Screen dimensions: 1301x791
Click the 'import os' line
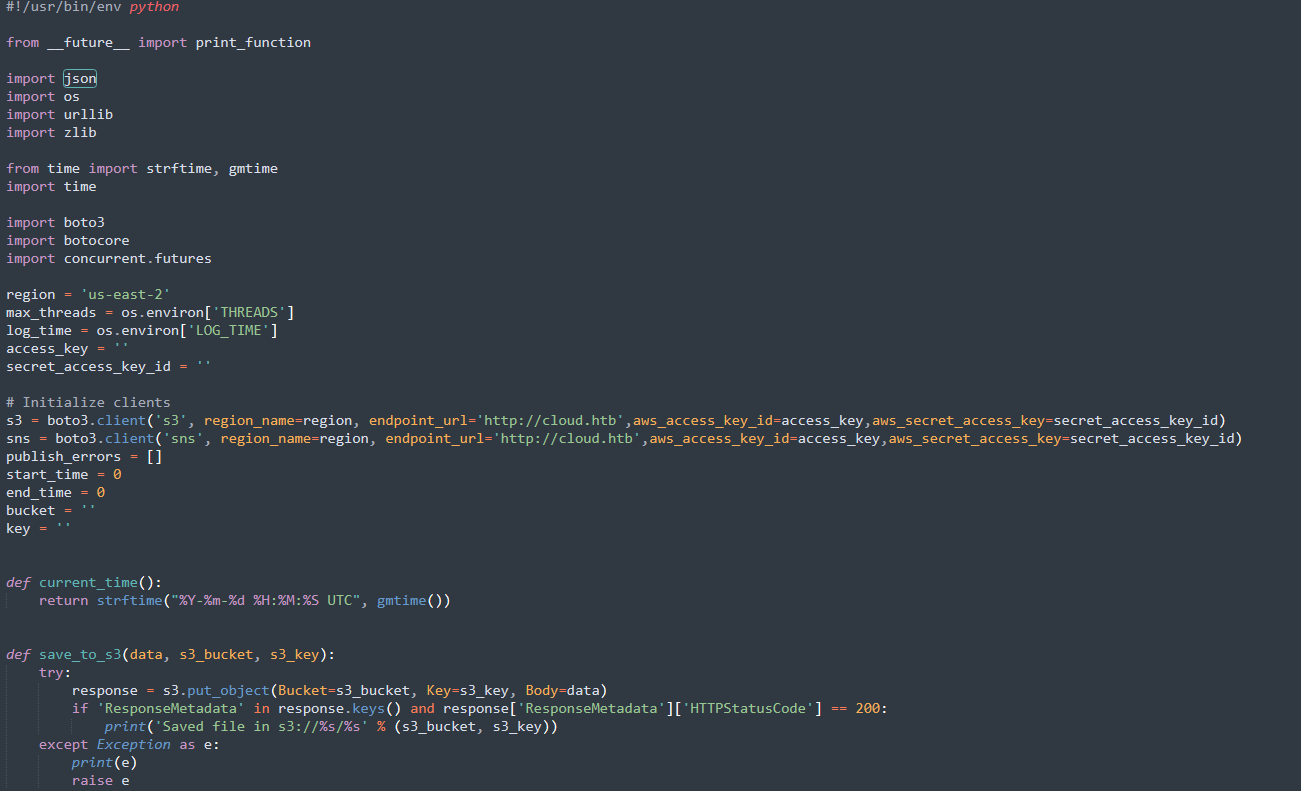point(43,97)
